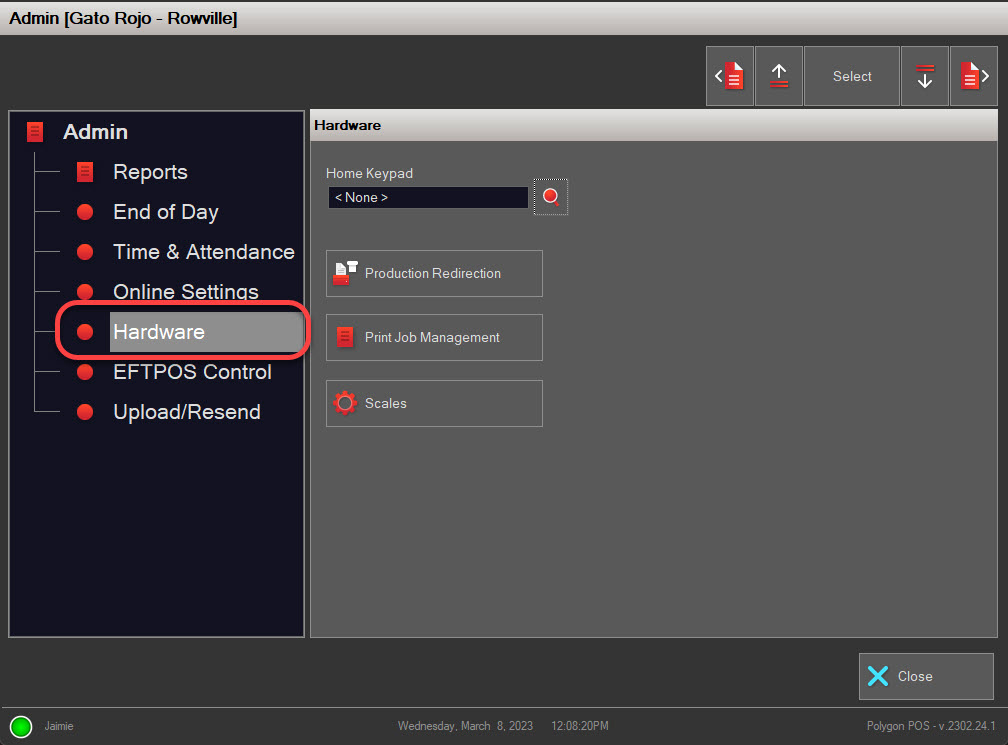Click the green status indicator icon
The image size is (1008, 745).
[21, 727]
